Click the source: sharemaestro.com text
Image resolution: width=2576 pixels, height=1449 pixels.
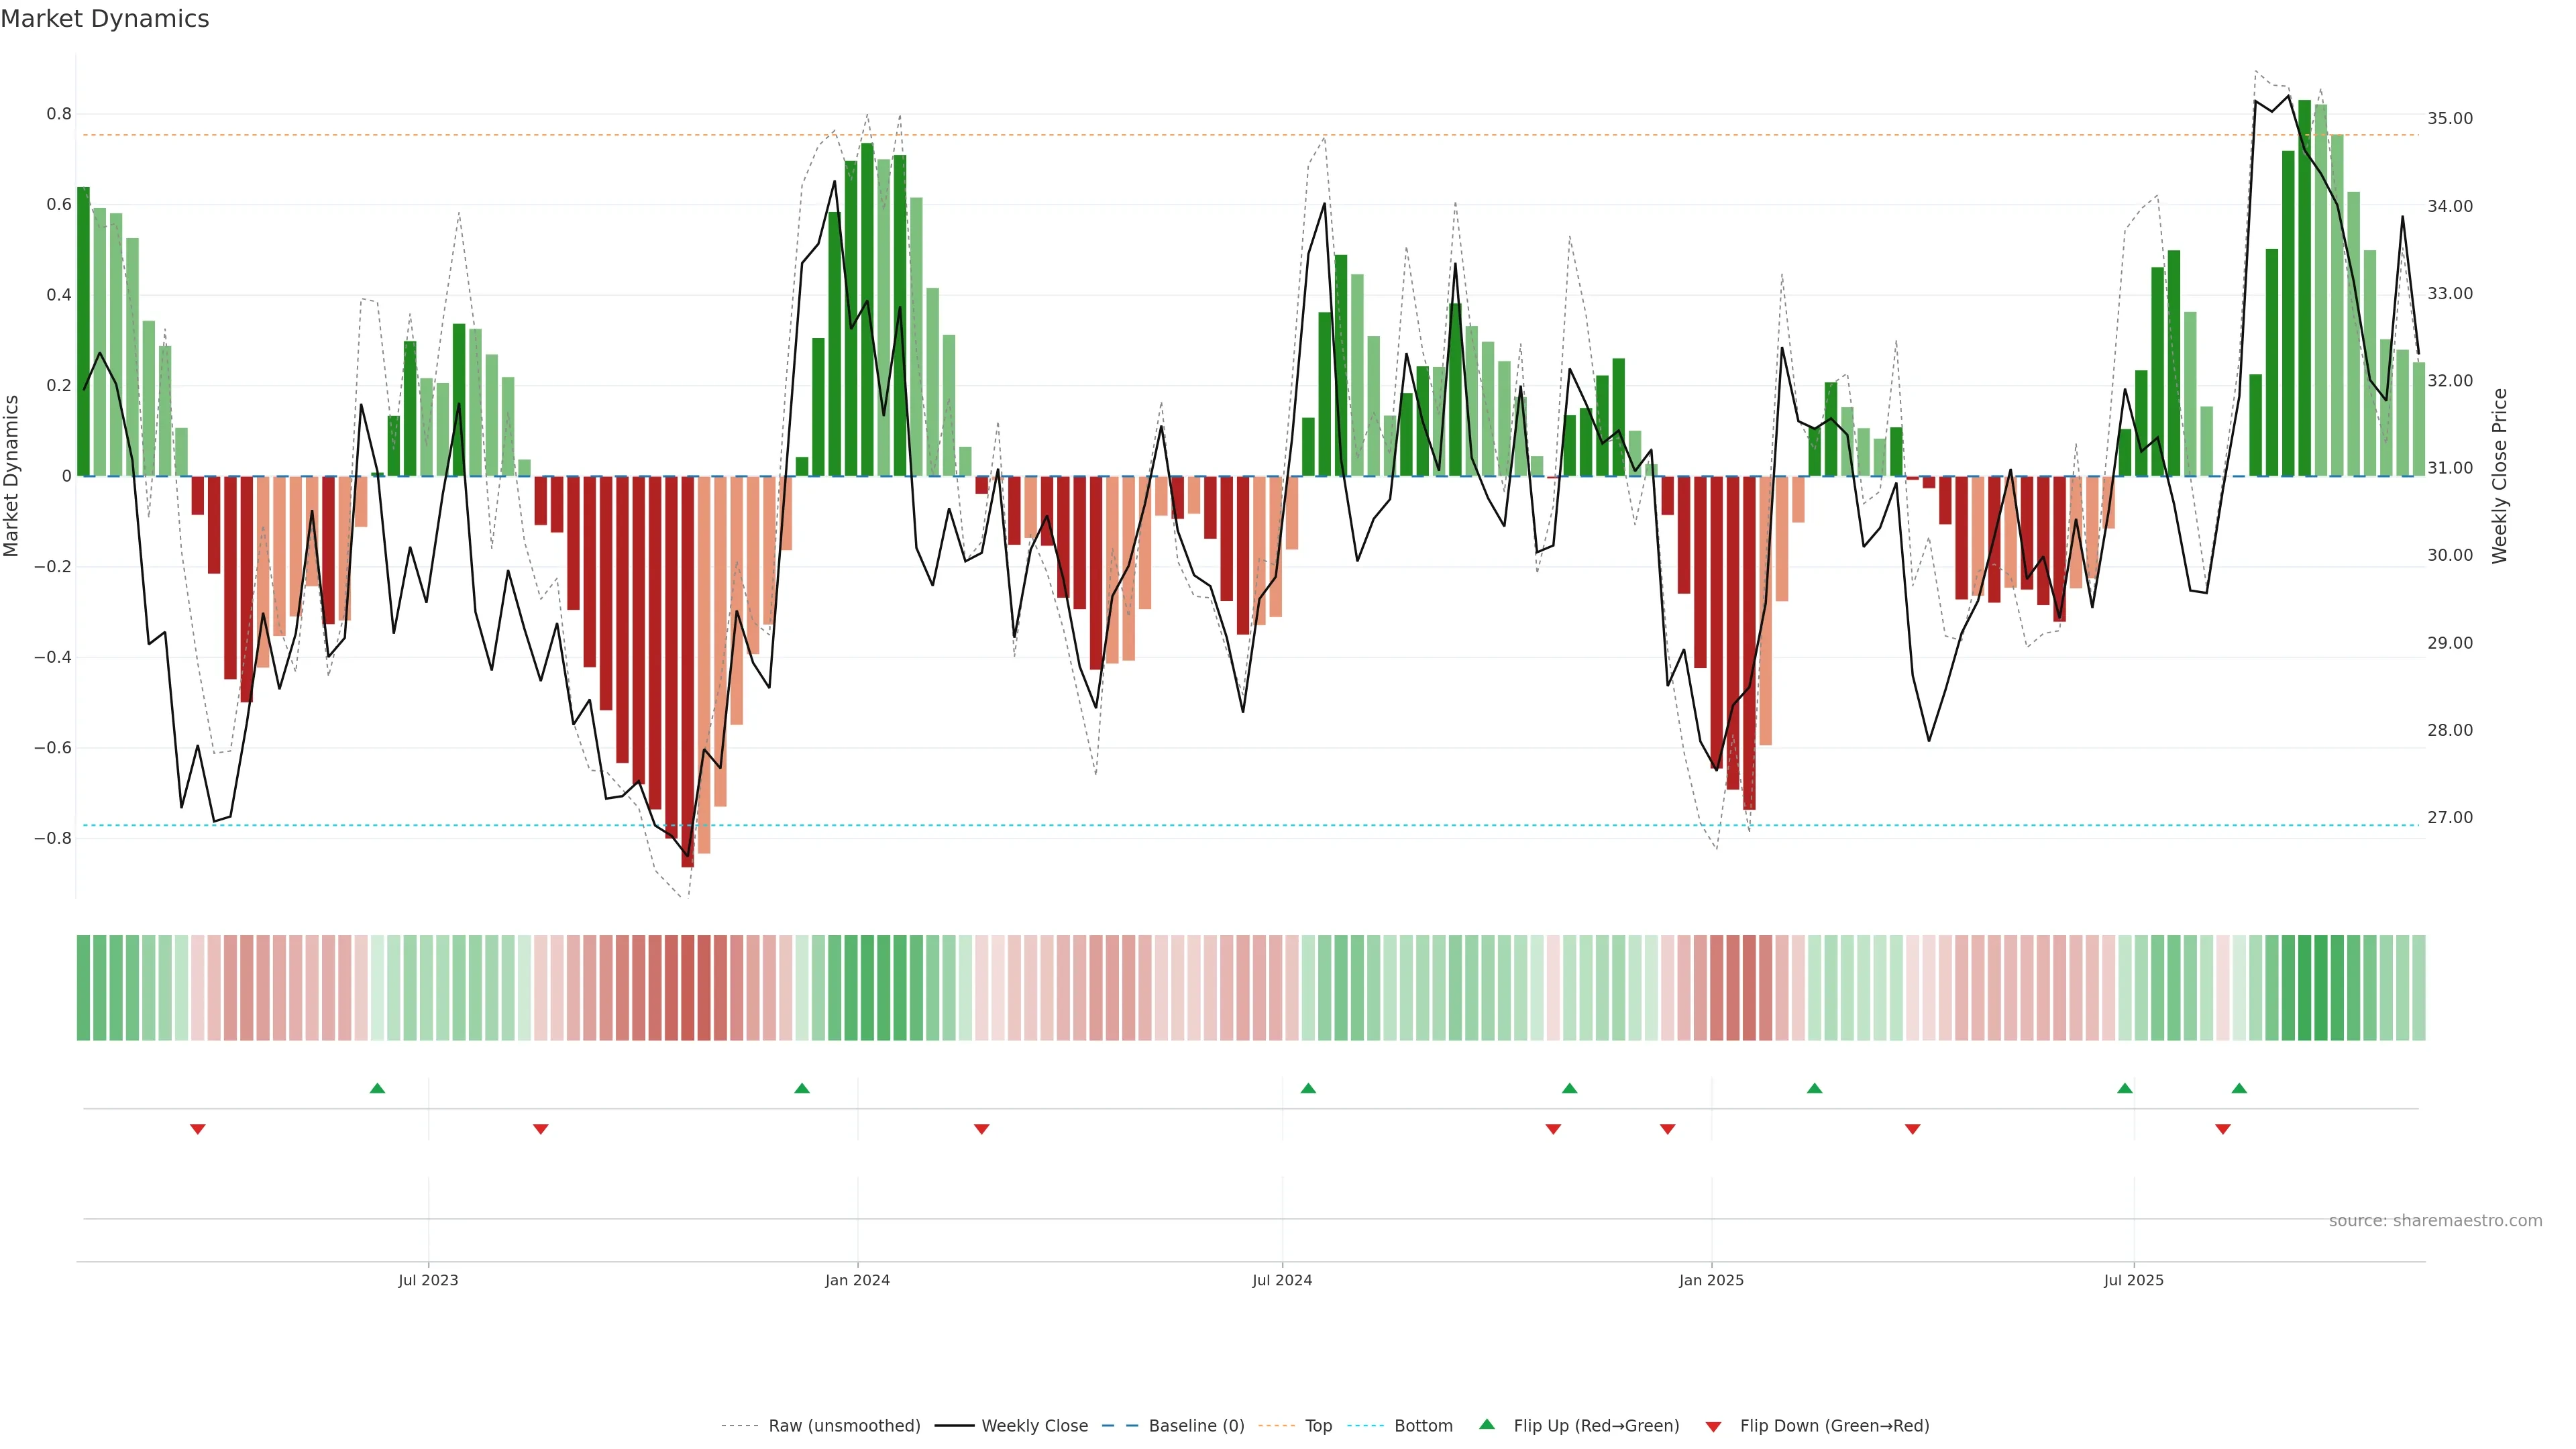click(2435, 1221)
